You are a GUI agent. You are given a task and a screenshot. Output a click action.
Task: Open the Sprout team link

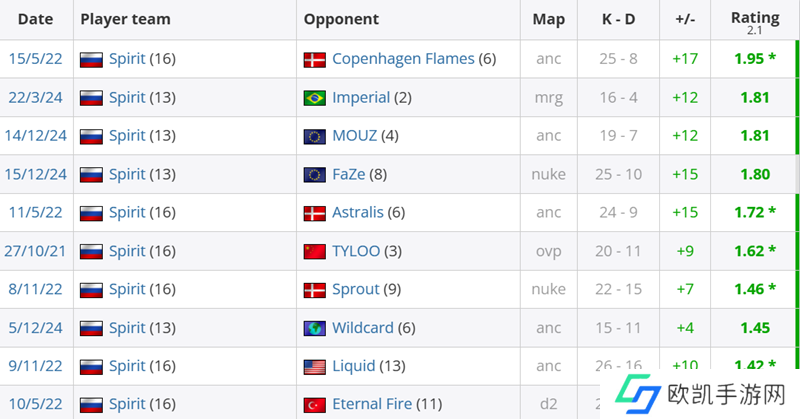(x=356, y=289)
